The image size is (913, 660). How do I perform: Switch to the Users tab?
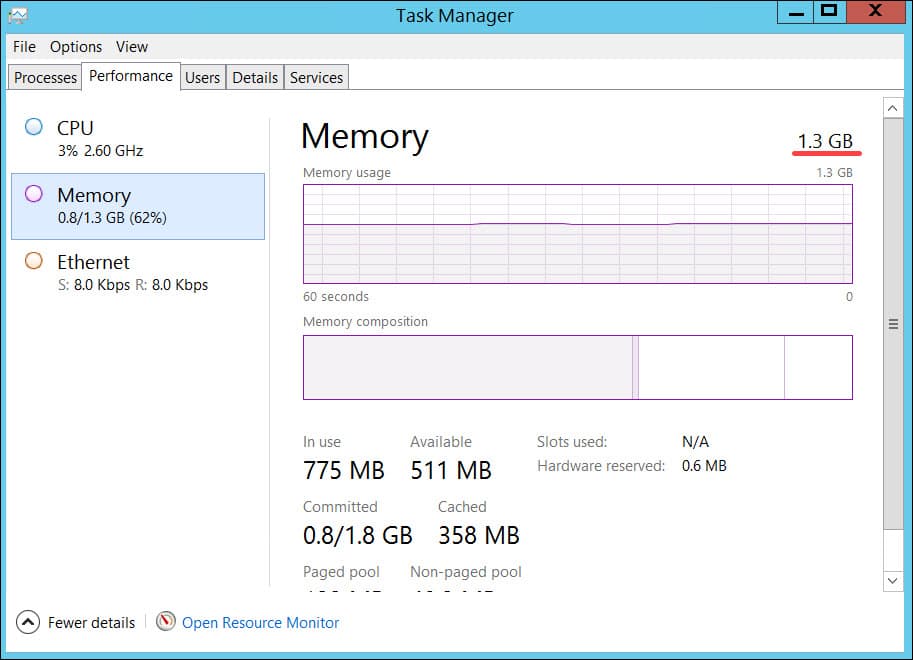click(x=202, y=77)
